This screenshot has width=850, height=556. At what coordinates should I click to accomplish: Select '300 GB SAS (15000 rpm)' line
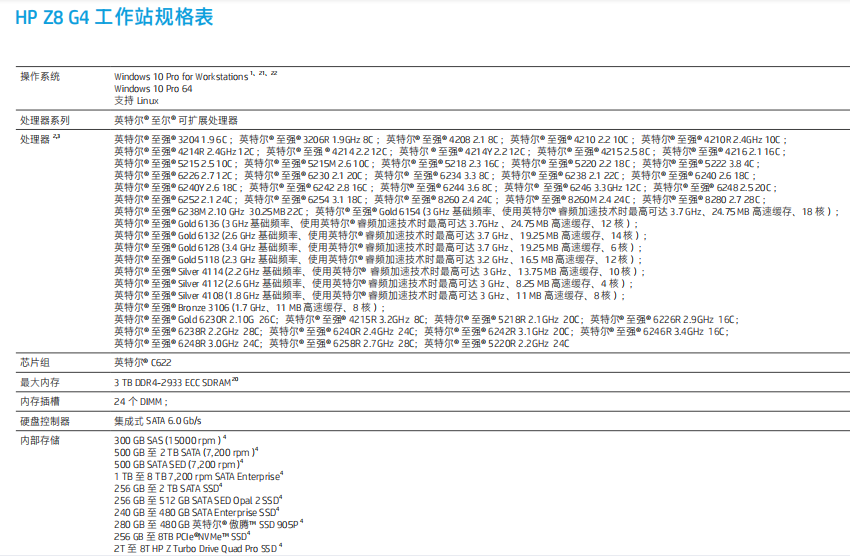170,440
